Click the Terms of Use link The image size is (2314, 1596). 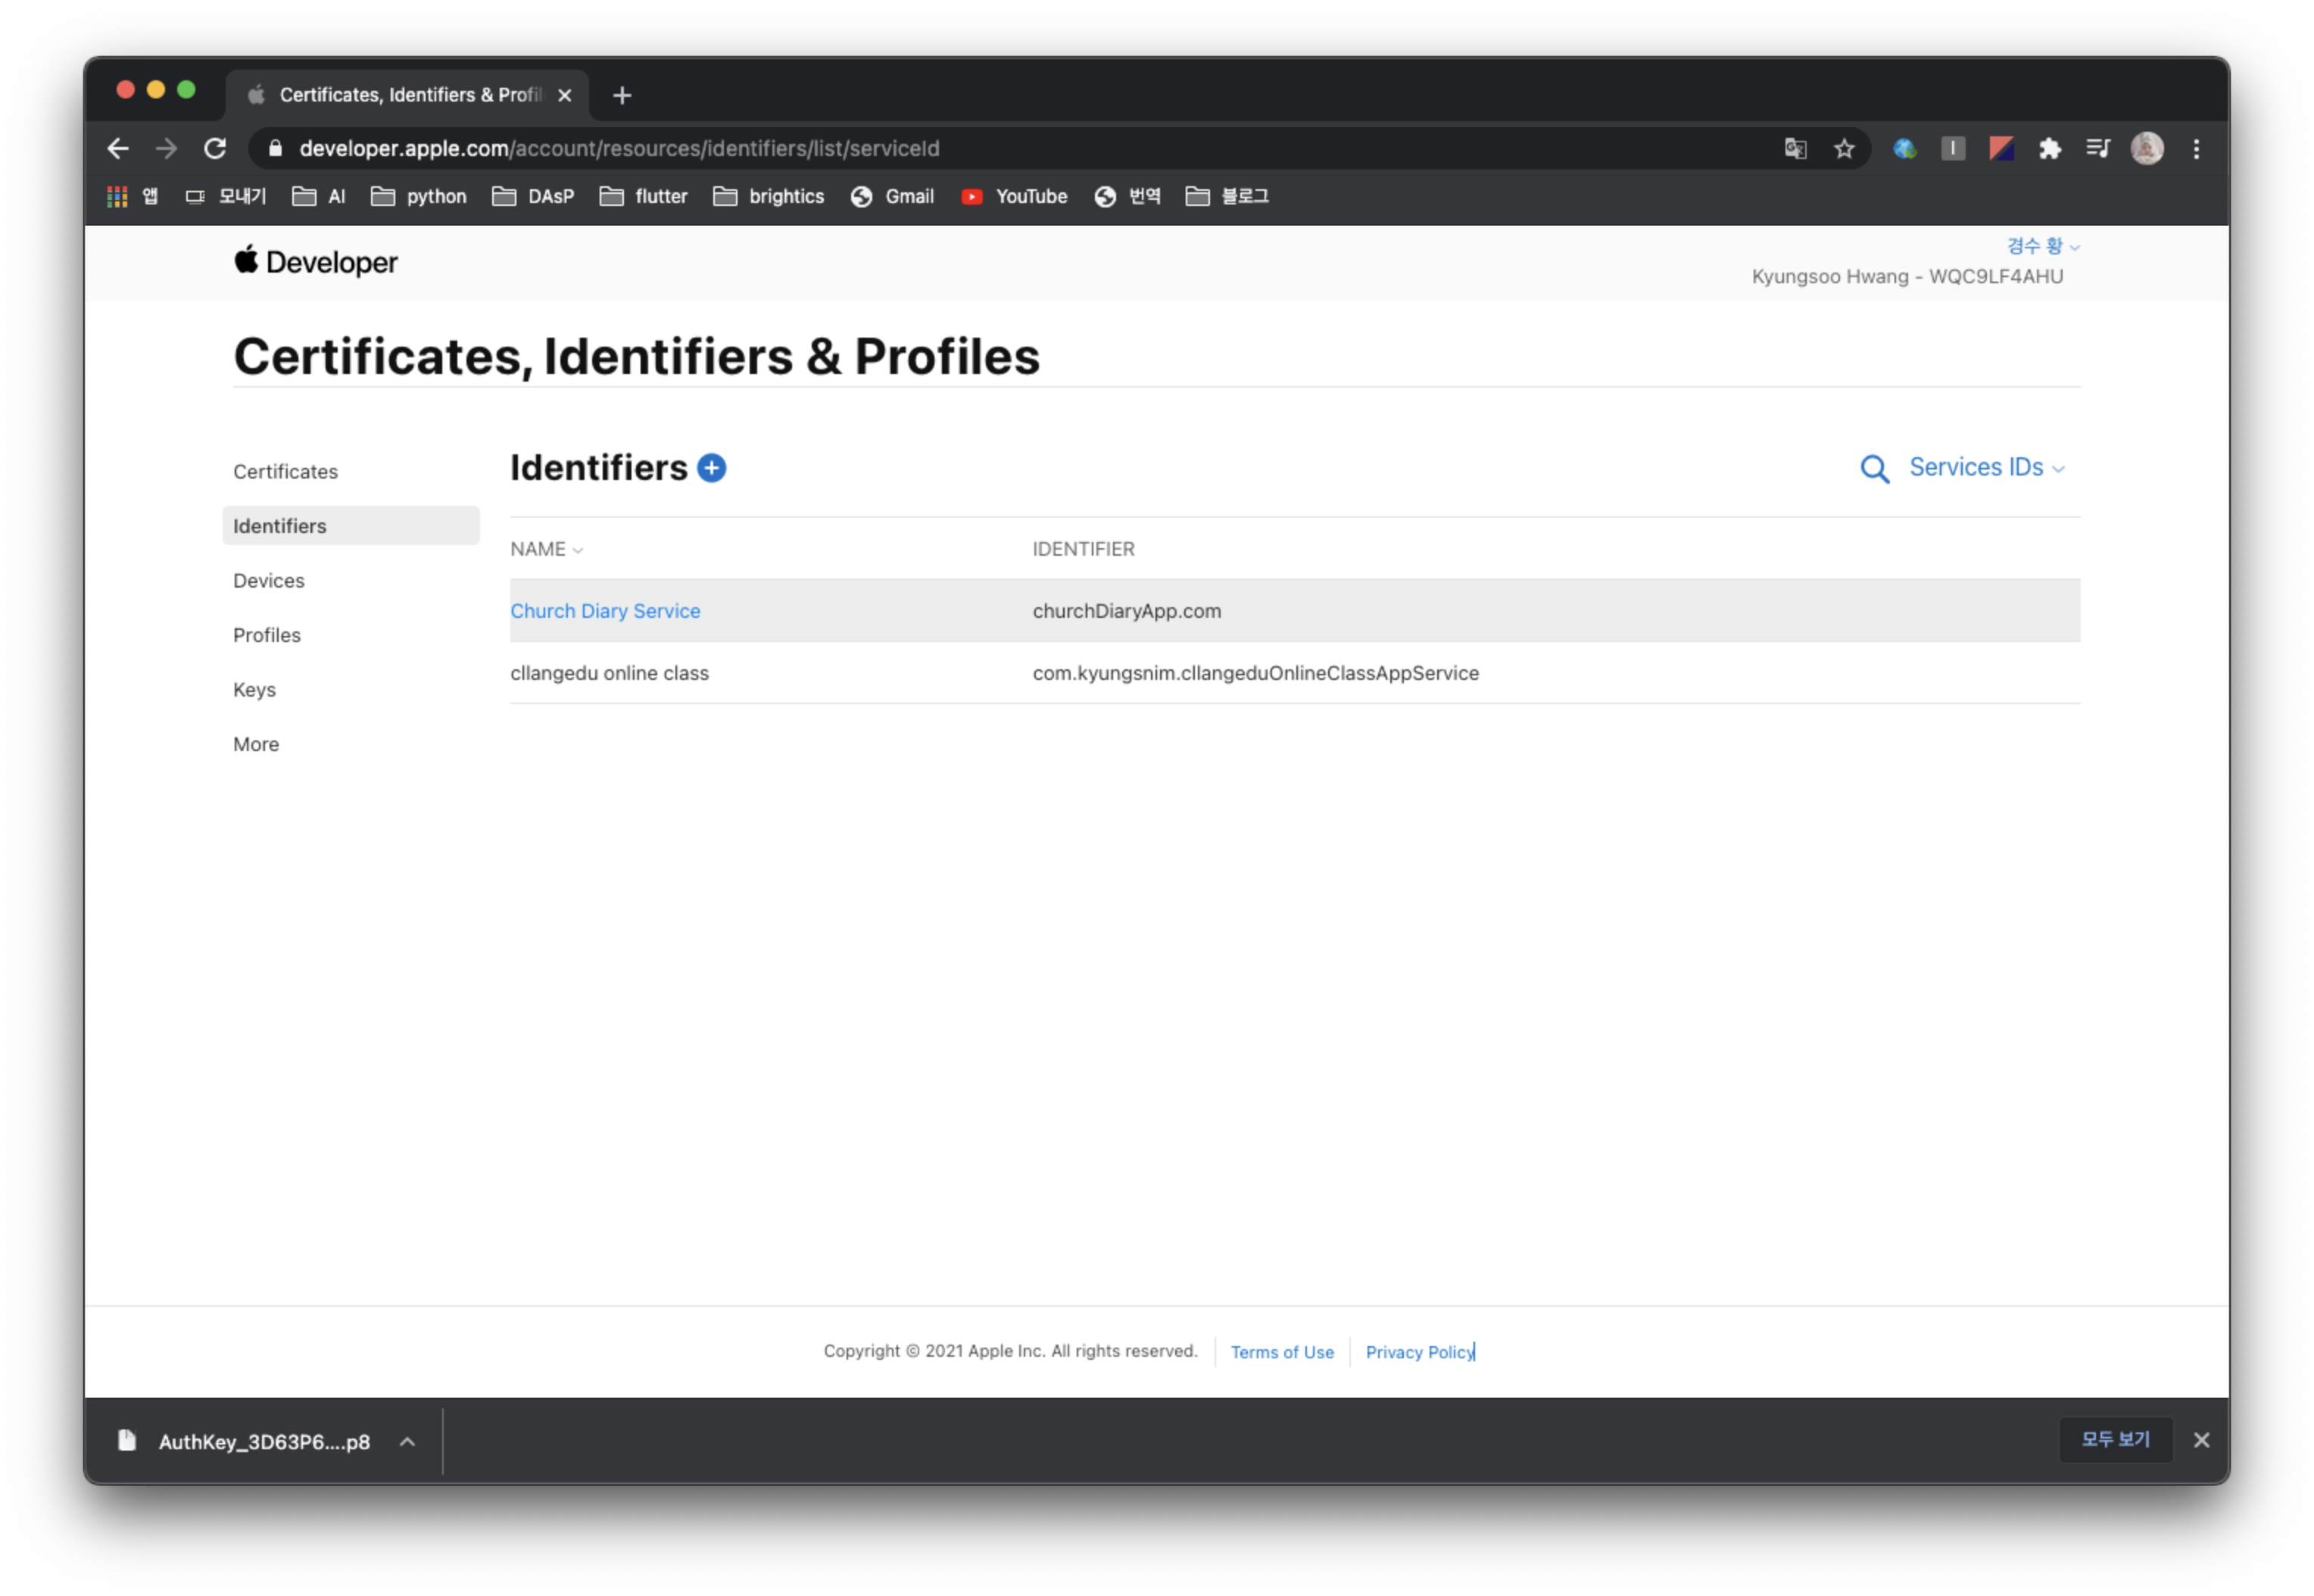point(1281,1352)
